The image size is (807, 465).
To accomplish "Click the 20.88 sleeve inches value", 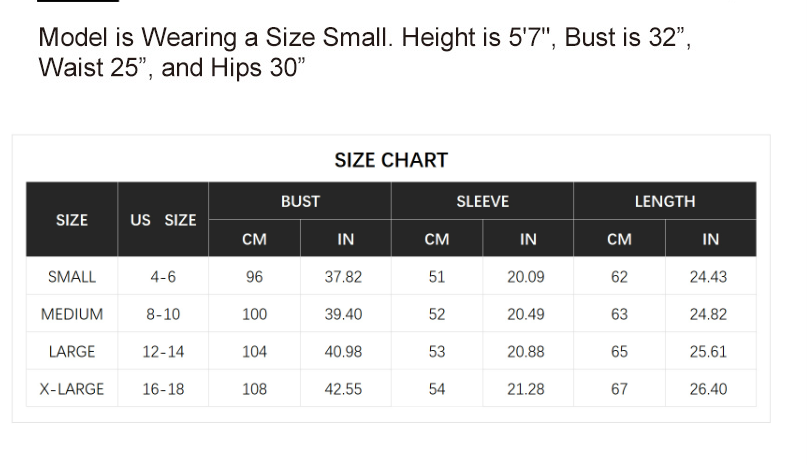I will click(x=526, y=352).
